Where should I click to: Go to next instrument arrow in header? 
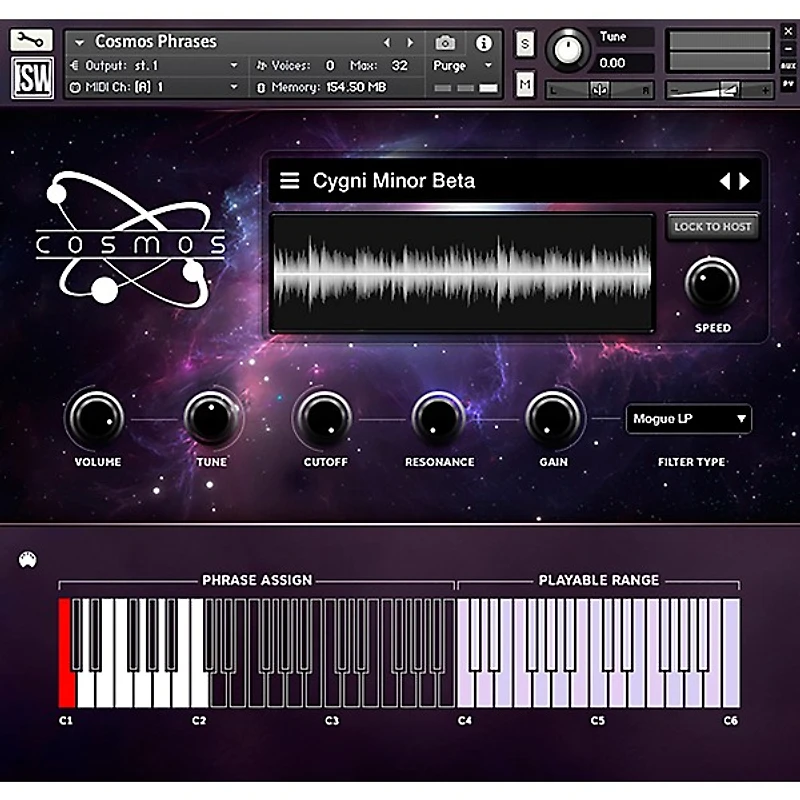pyautogui.click(x=410, y=43)
